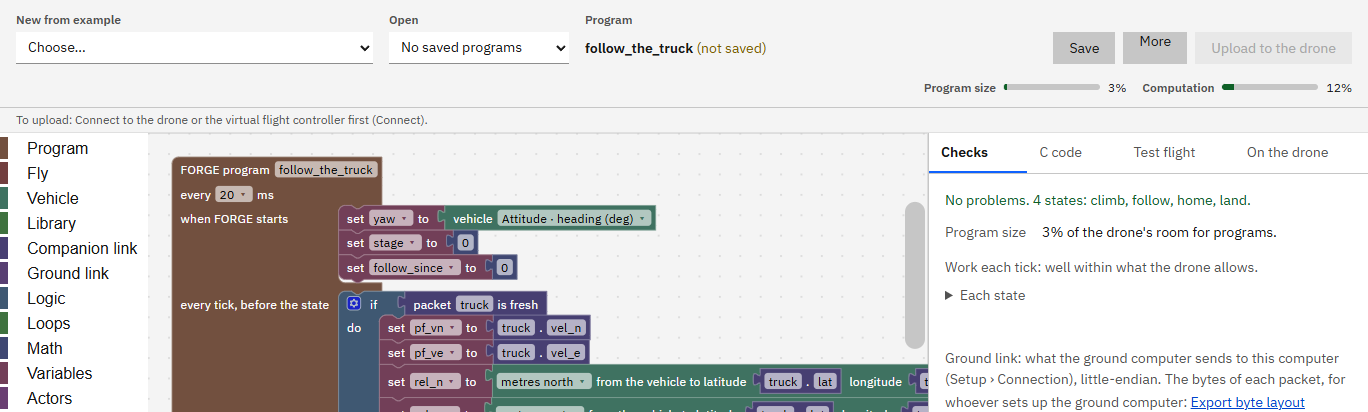Click the 'when FORGE starts' label
This screenshot has height=412, width=1368.
click(234, 219)
